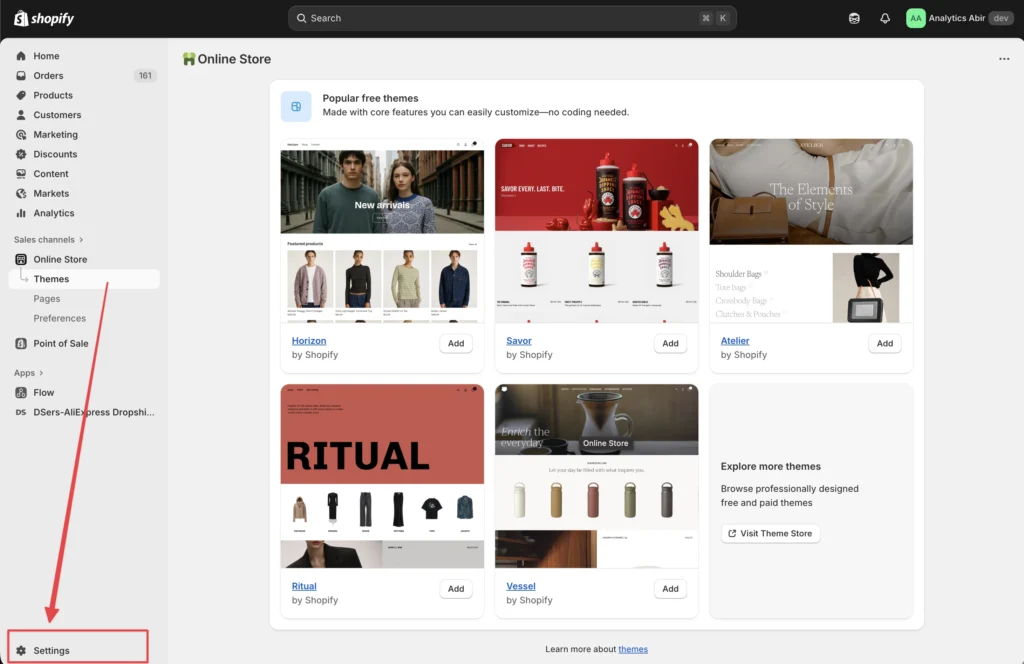This screenshot has width=1024, height=664.
Task: Add the Atelier theme
Action: [884, 343]
